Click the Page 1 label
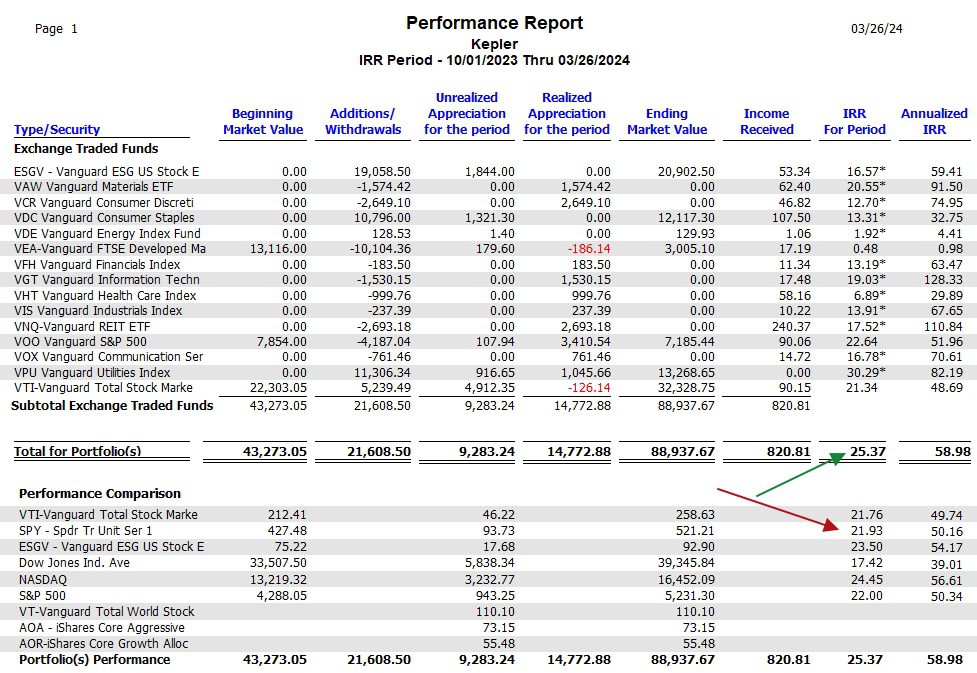The width and height of the screenshot is (977, 673). (56, 29)
